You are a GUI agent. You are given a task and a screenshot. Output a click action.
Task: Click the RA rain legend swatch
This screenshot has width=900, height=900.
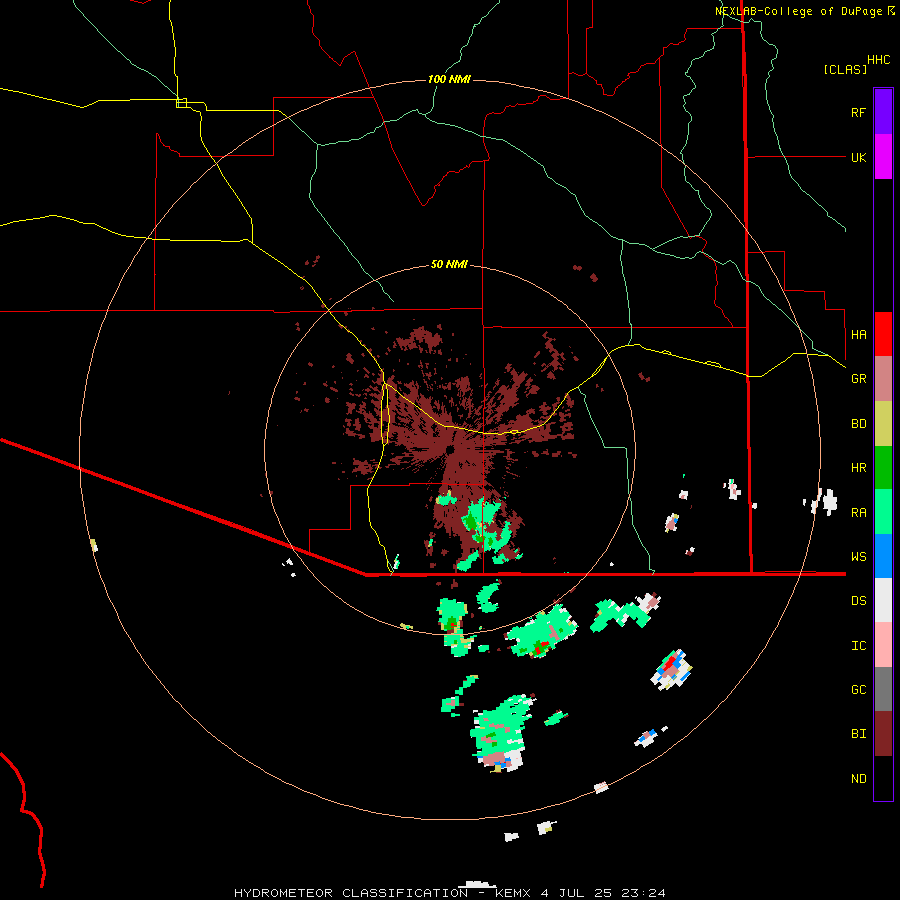[883, 512]
